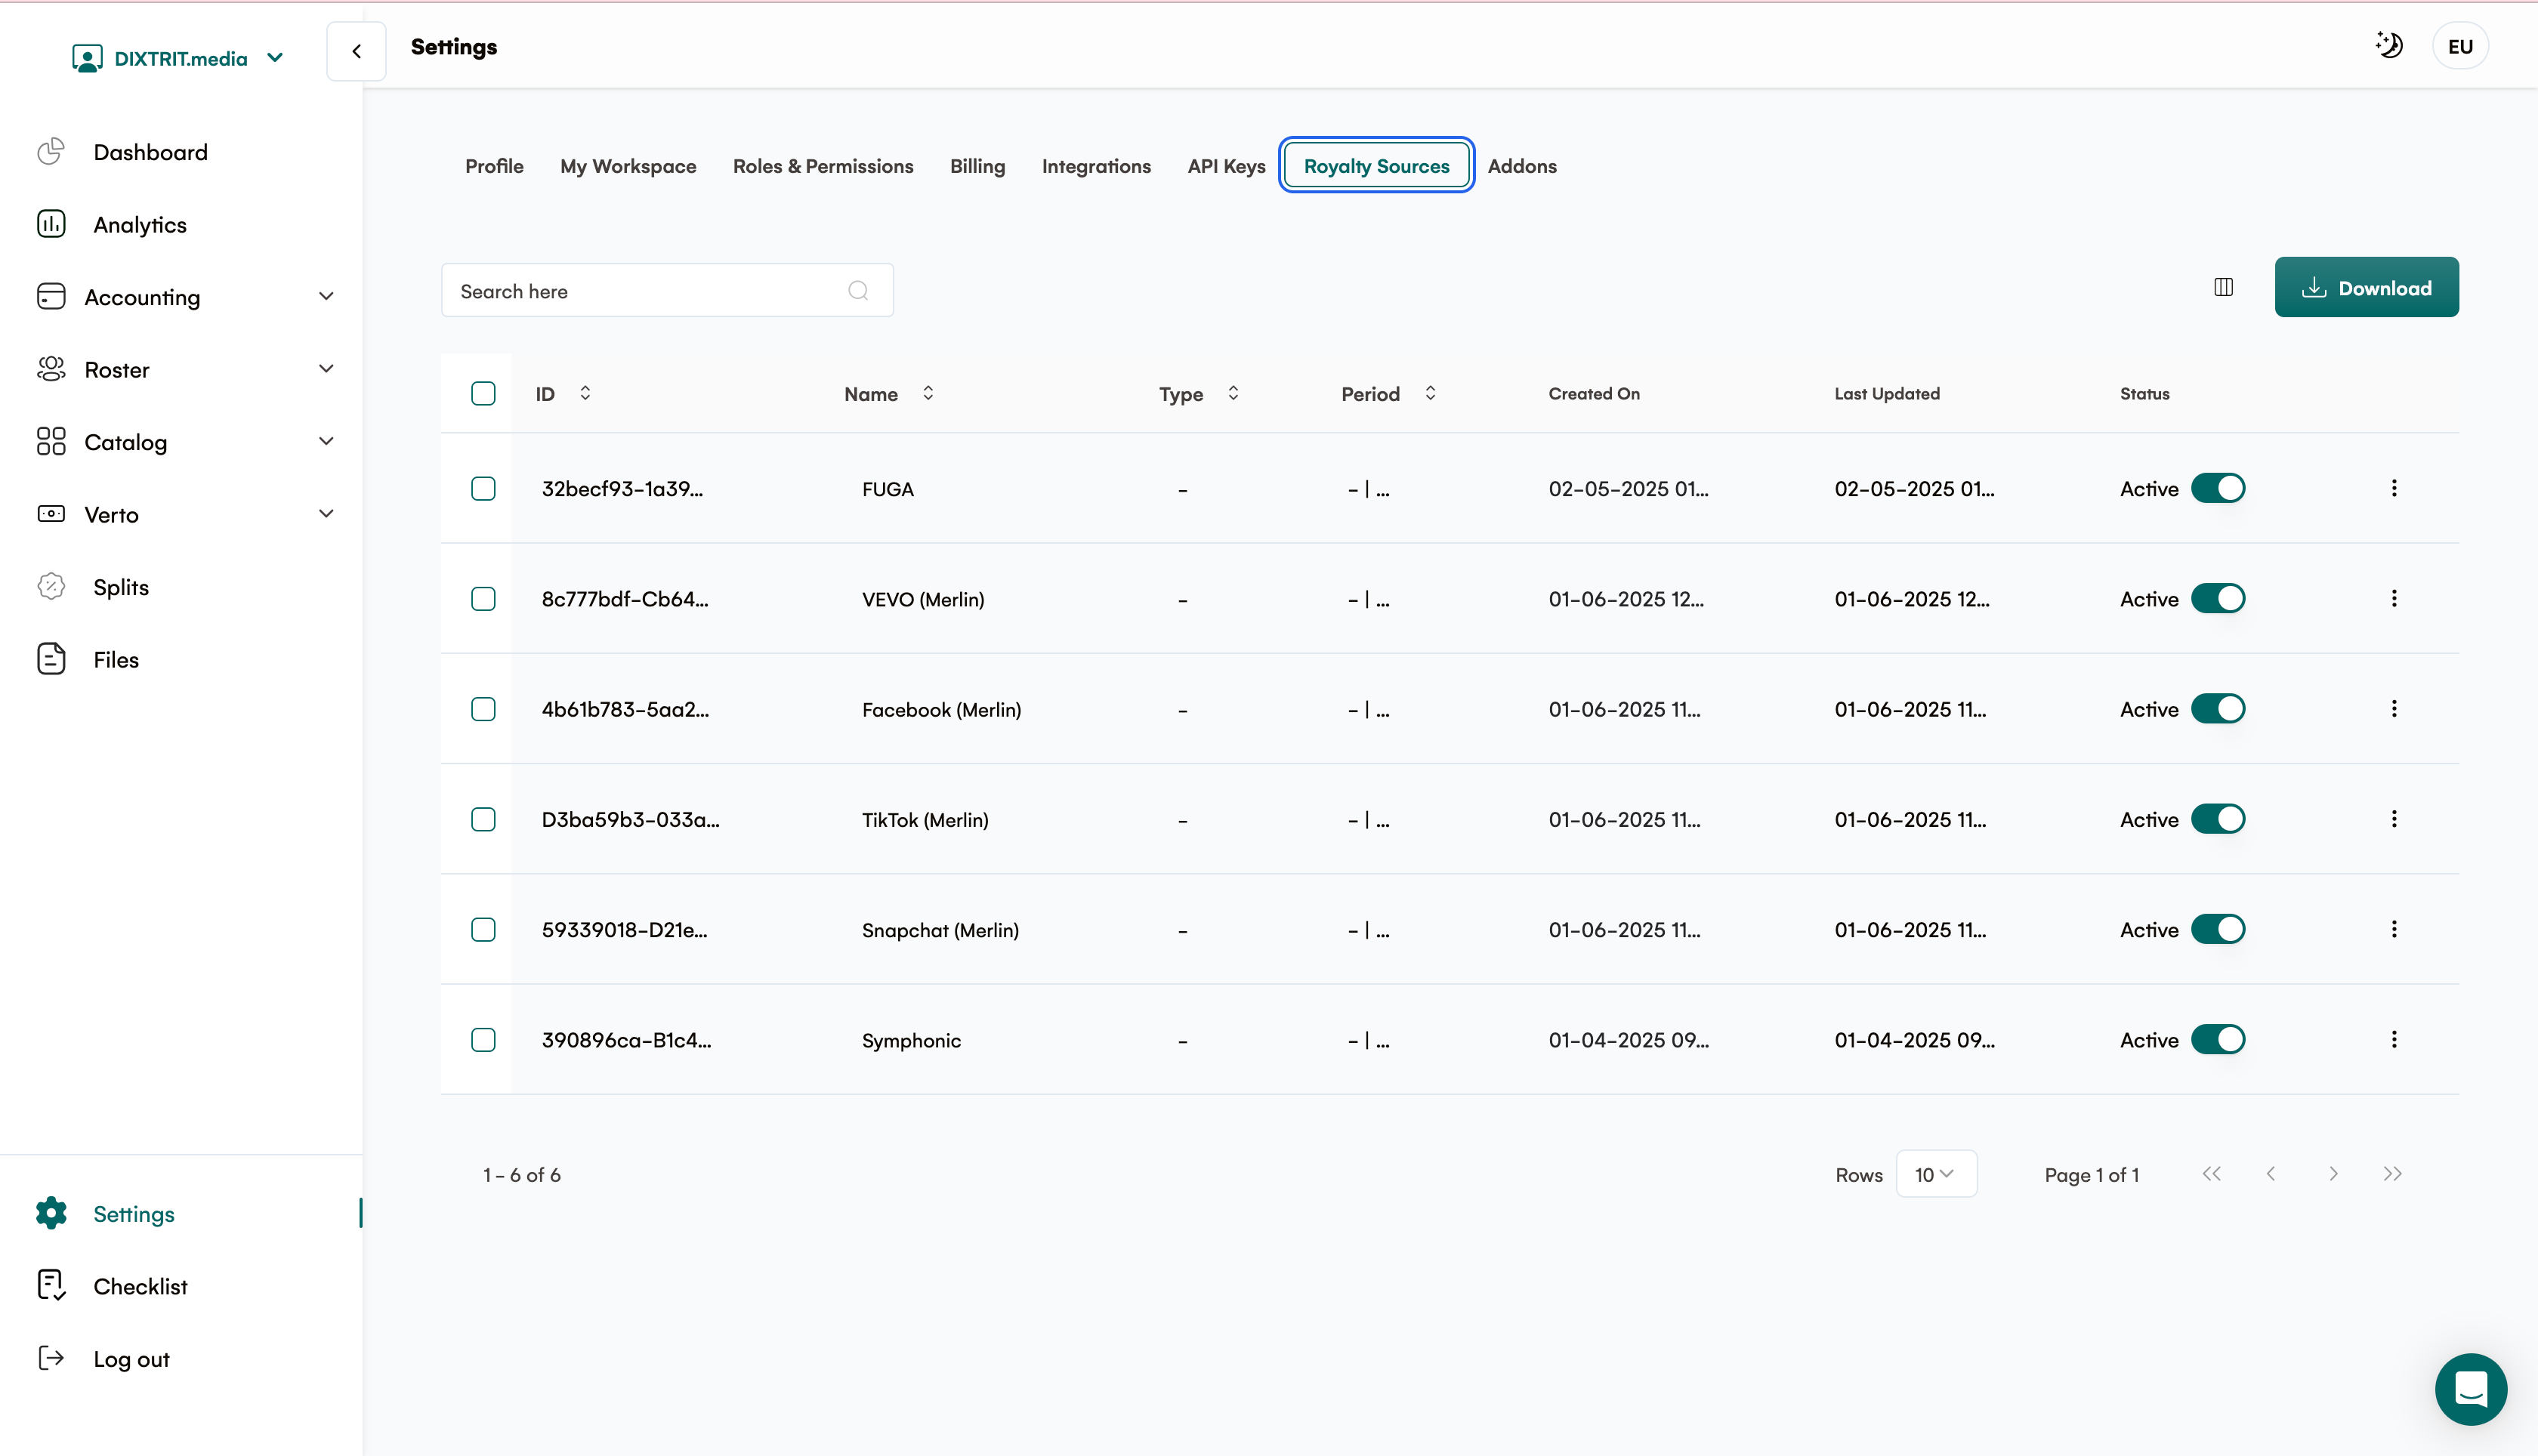
Task: Select the VEVO (Merlin) row checkbox
Action: click(x=483, y=598)
